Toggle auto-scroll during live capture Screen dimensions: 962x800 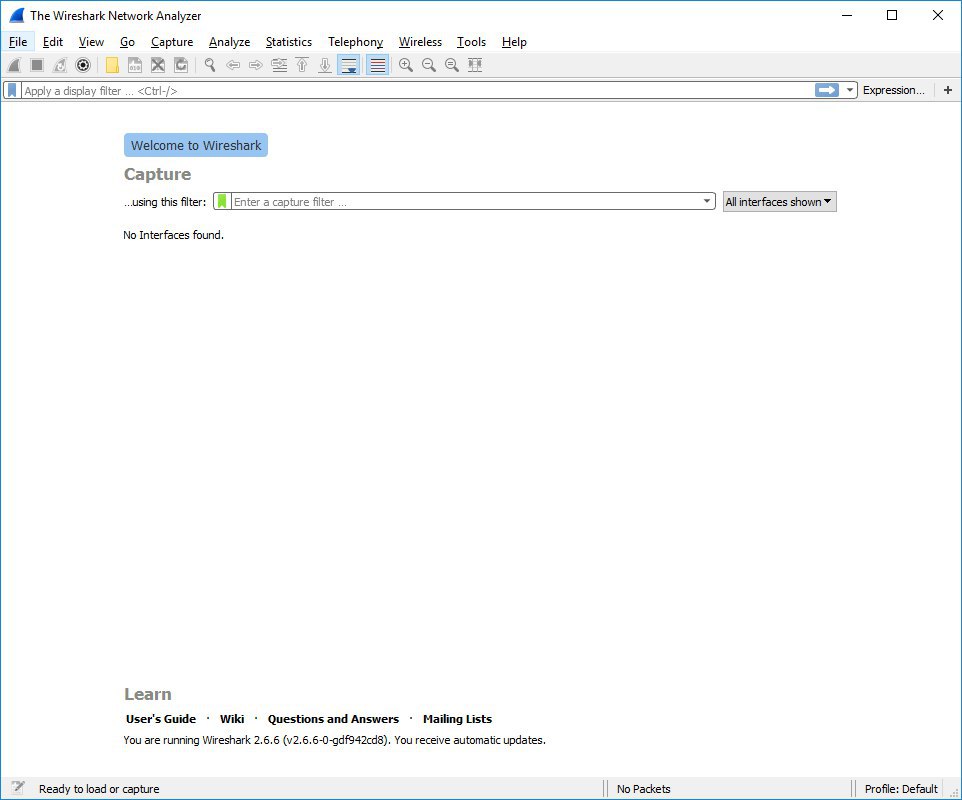[x=348, y=65]
